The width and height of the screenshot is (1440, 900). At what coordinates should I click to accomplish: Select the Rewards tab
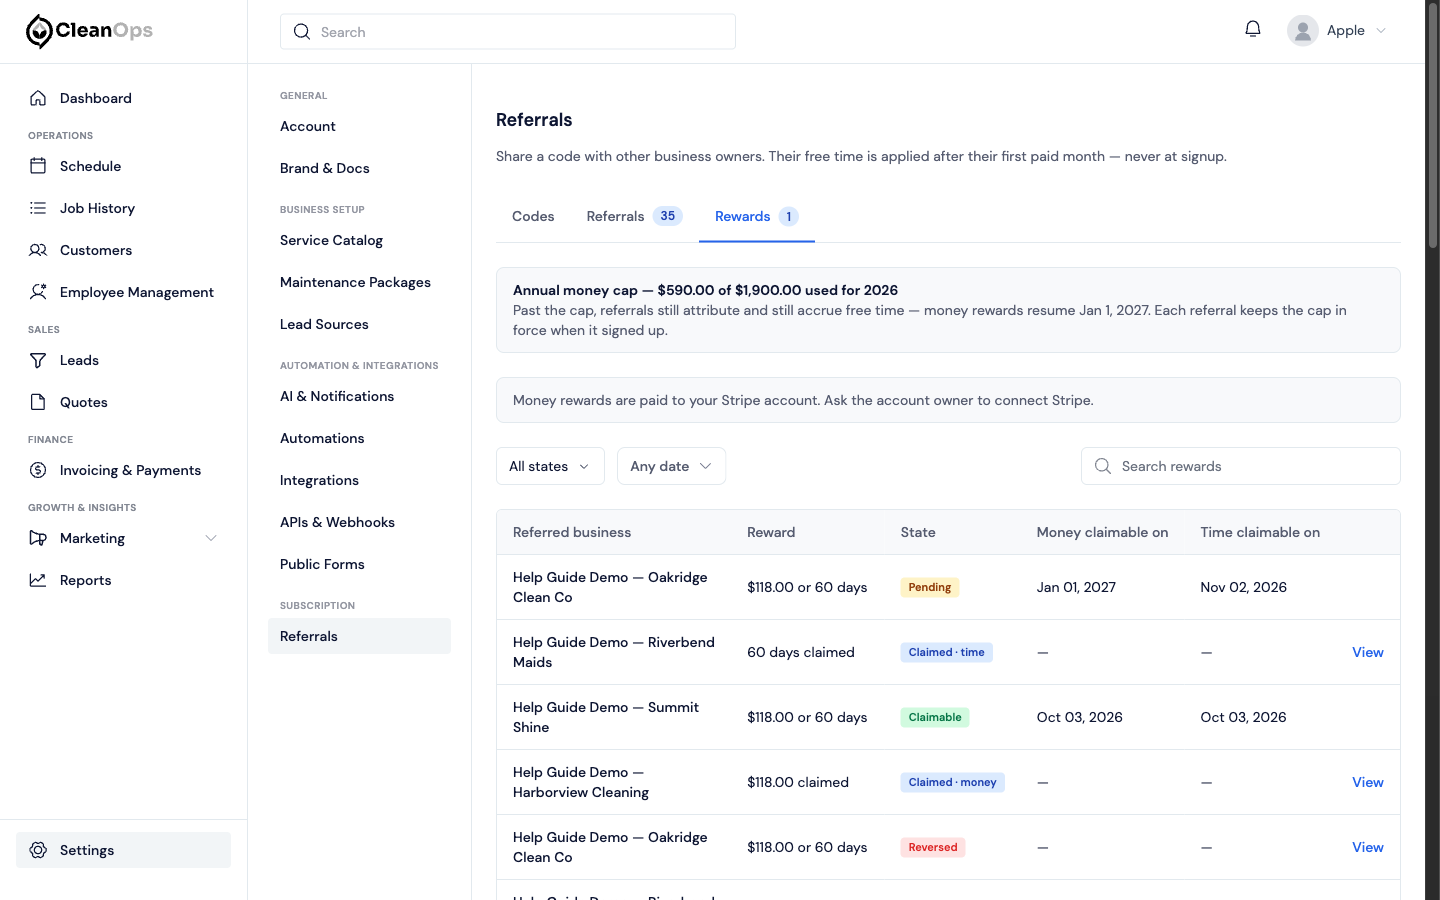757,216
